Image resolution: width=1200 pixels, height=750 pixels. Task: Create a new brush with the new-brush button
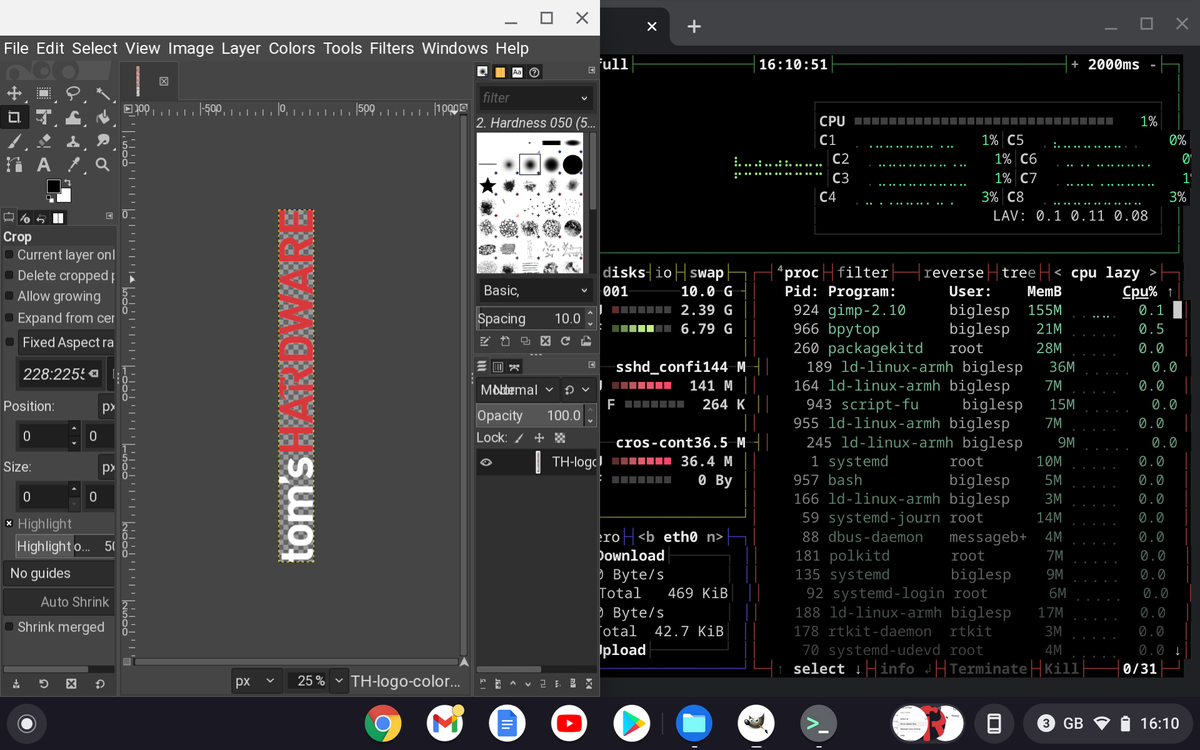[x=505, y=341]
